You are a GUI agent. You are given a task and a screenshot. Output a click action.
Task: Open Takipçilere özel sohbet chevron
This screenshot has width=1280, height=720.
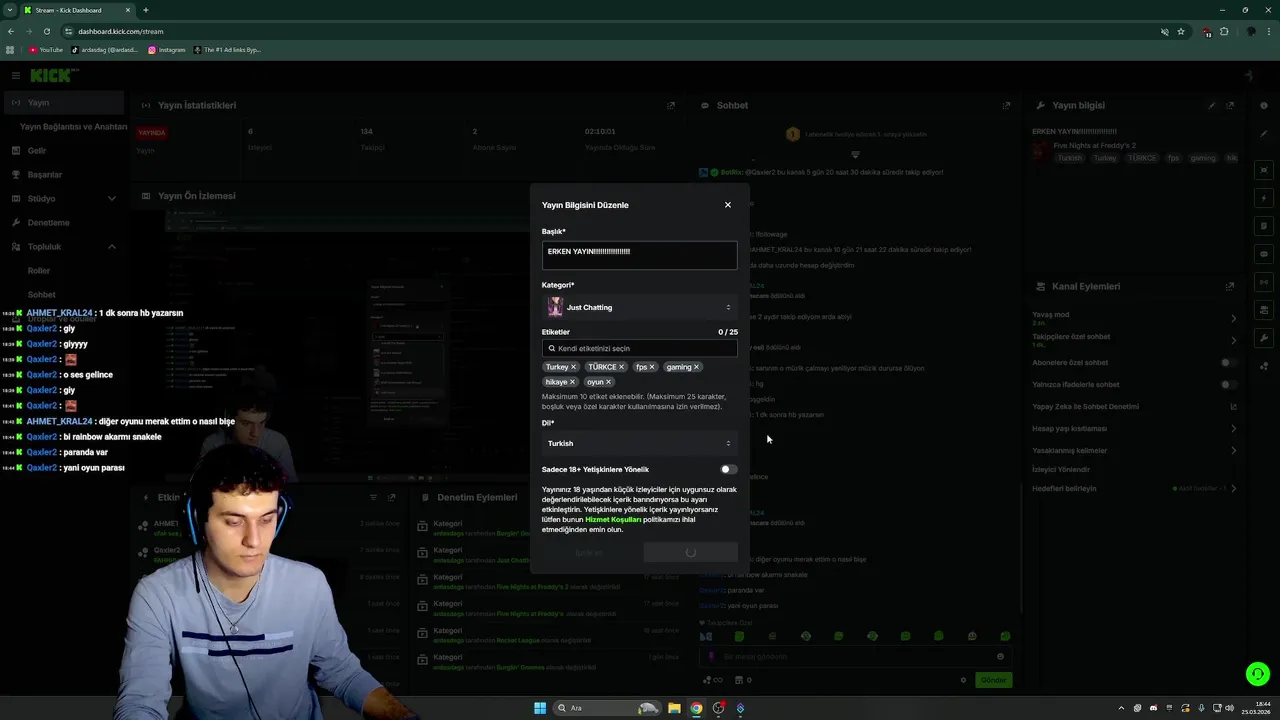click(x=1233, y=341)
